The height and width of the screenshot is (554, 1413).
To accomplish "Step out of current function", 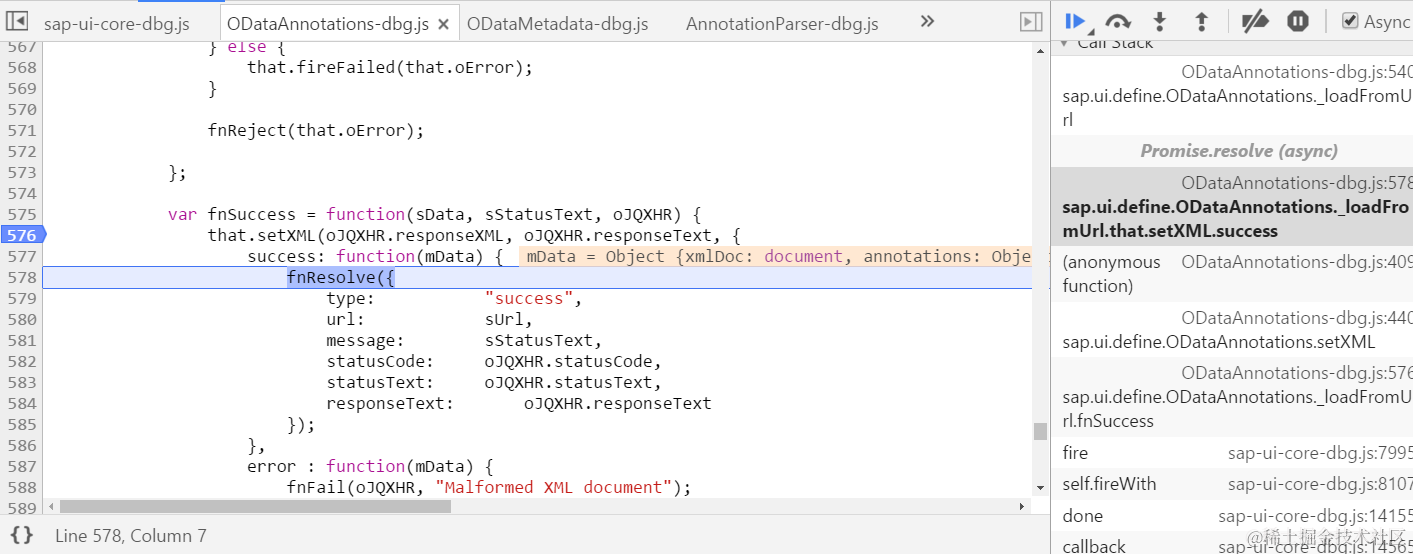I will (x=1202, y=21).
